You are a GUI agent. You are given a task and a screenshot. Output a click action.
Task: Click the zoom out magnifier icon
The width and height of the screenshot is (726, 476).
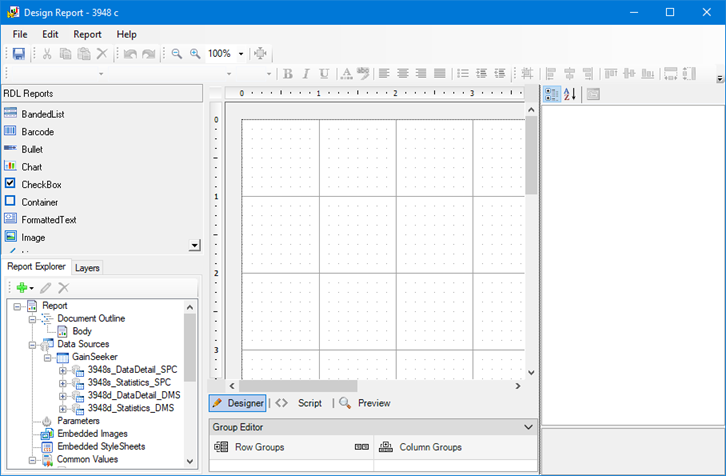(x=177, y=54)
